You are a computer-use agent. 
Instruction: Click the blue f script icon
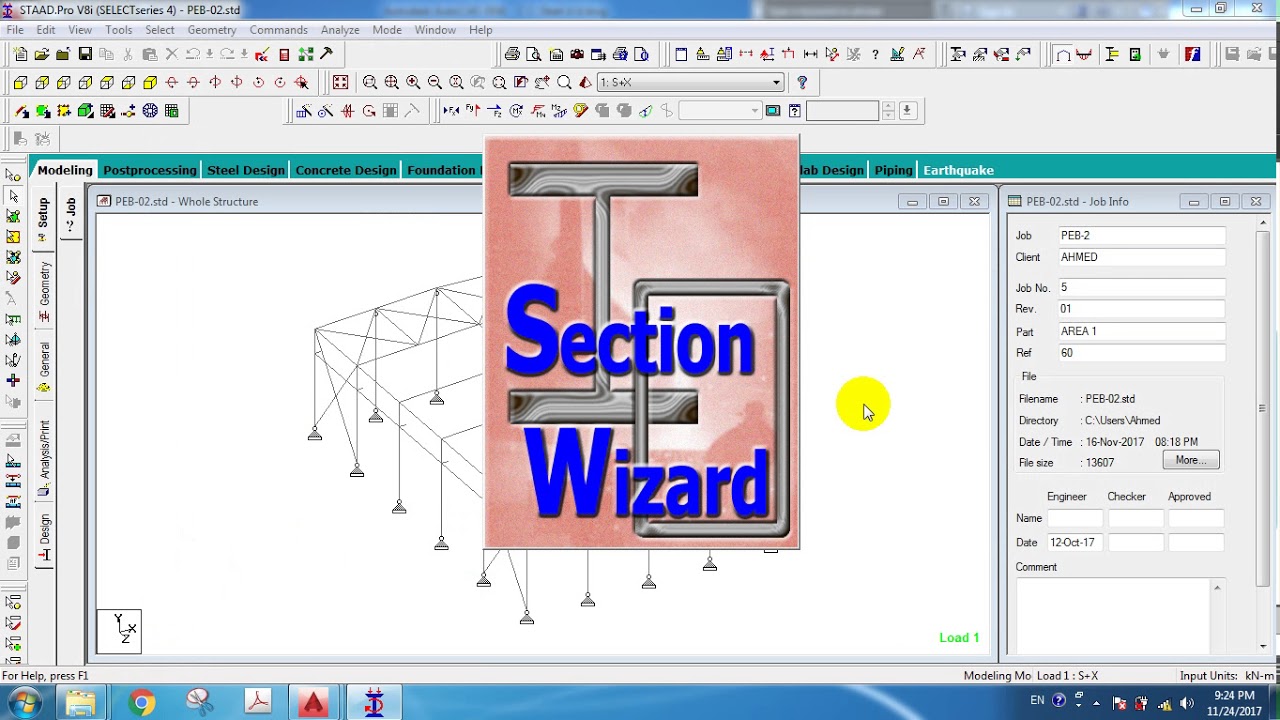click(1192, 54)
